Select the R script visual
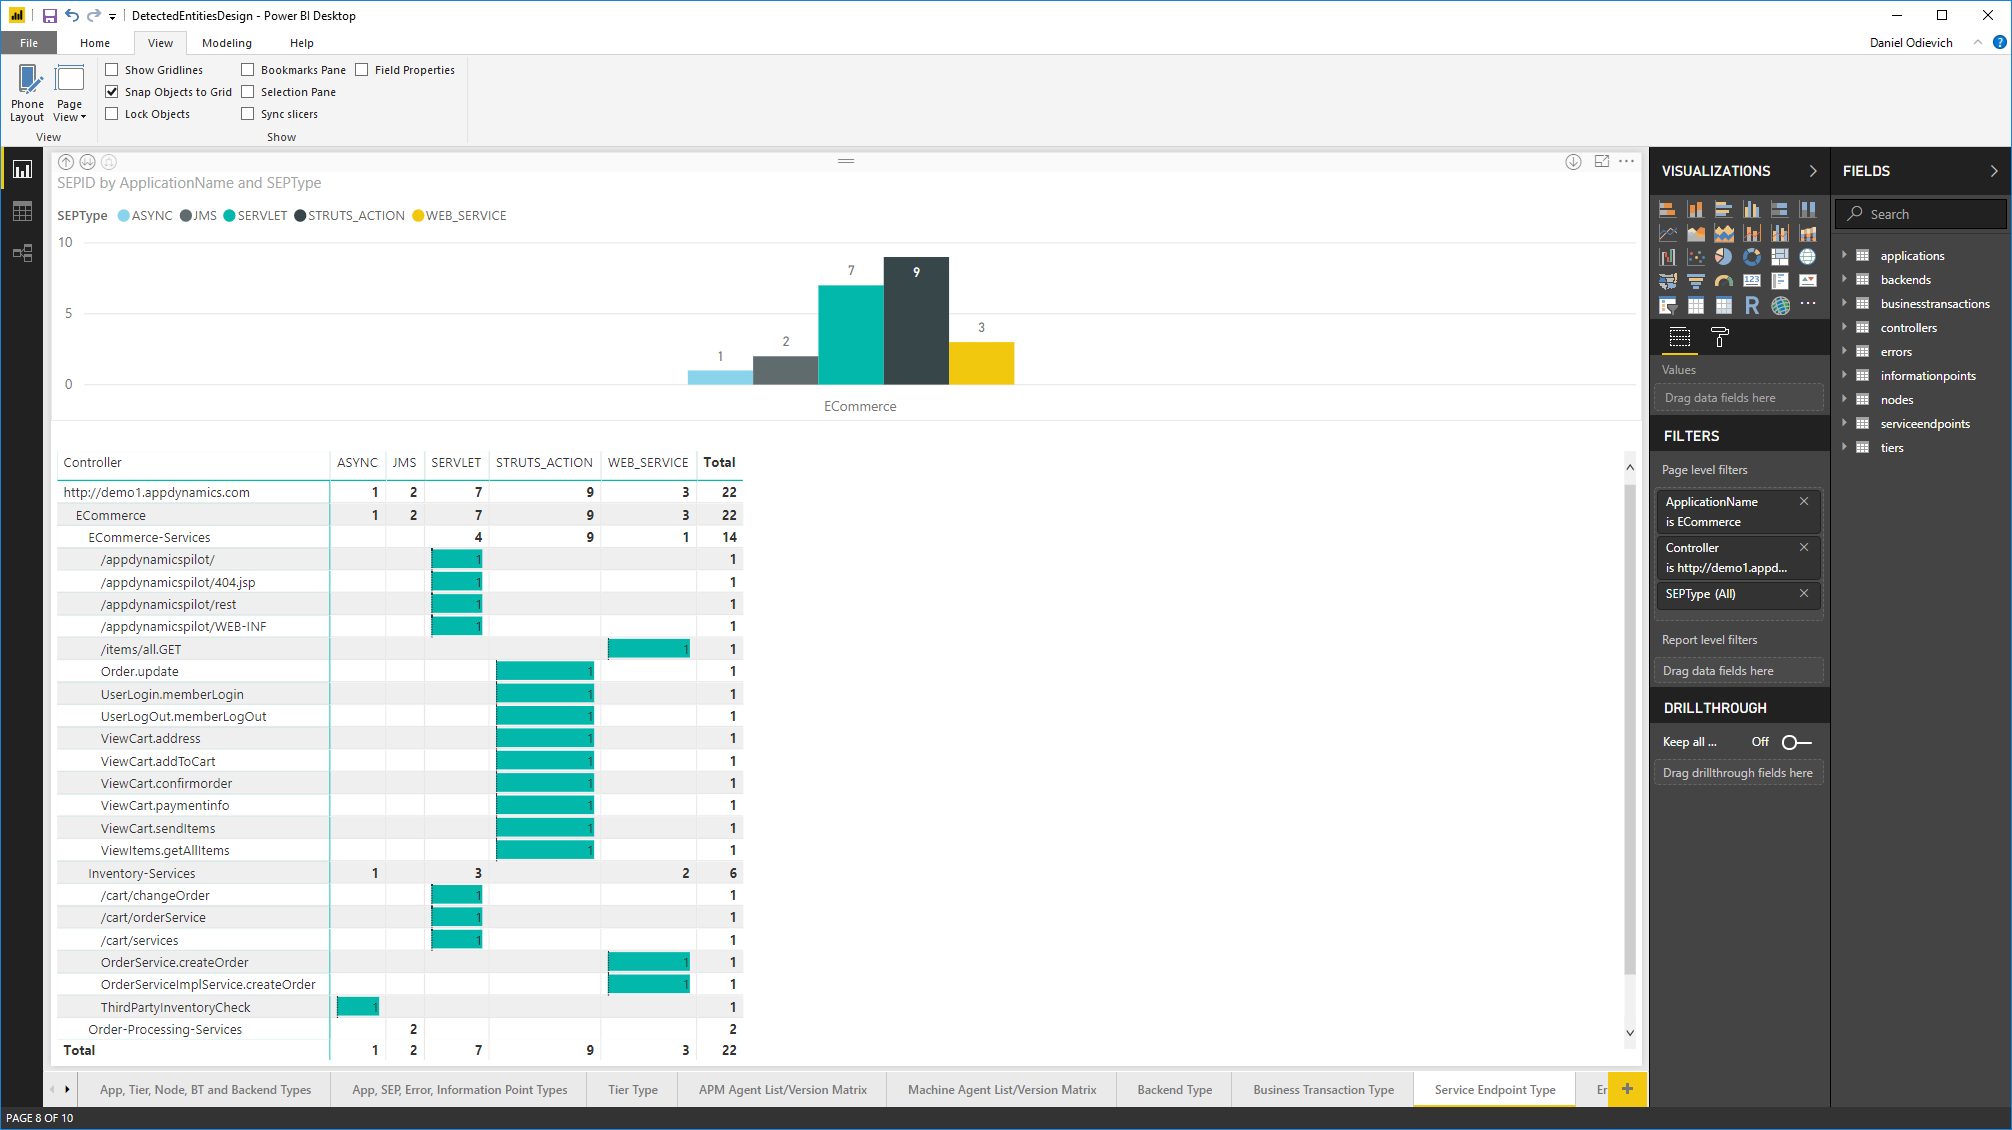Image resolution: width=2012 pixels, height=1130 pixels. pos(1751,305)
